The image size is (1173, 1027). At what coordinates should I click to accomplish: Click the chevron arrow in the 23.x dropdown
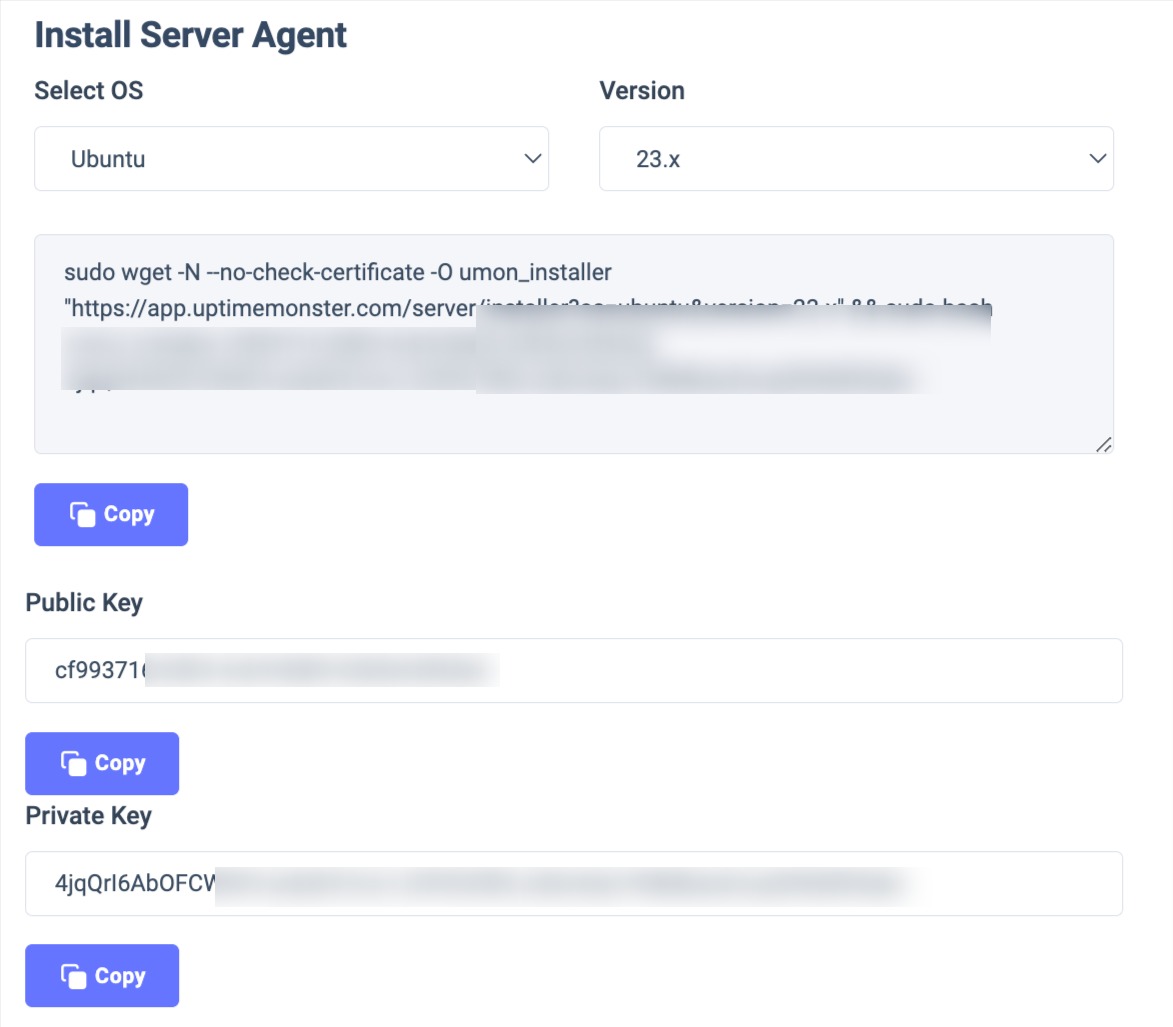click(x=1097, y=159)
